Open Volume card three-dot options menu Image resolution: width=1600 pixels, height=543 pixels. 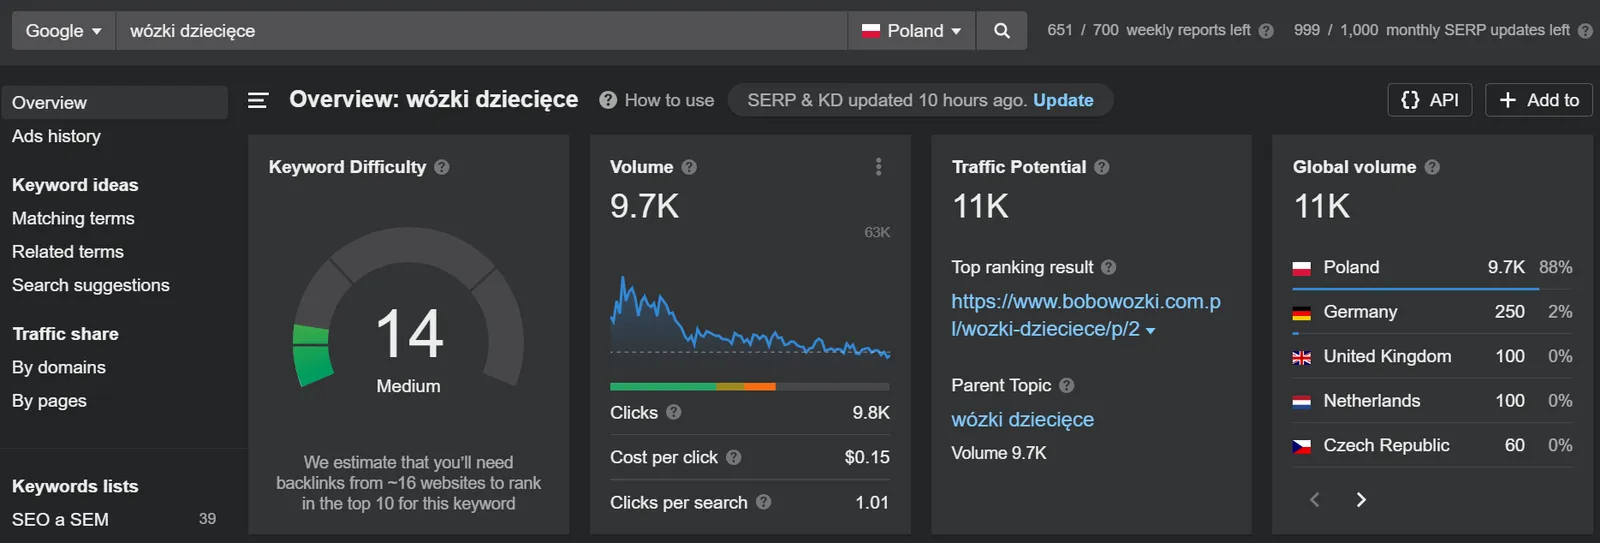pyautogui.click(x=879, y=167)
